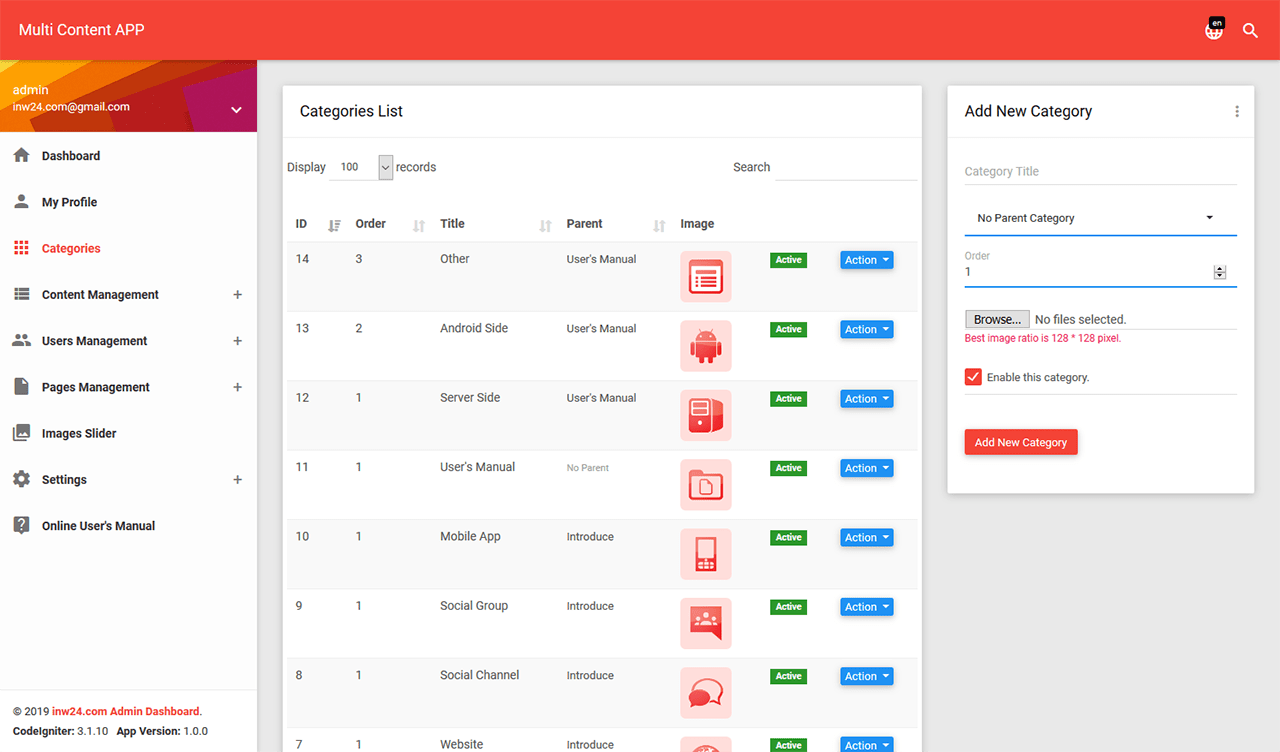
Task: Click the Android Side category image
Action: point(706,346)
